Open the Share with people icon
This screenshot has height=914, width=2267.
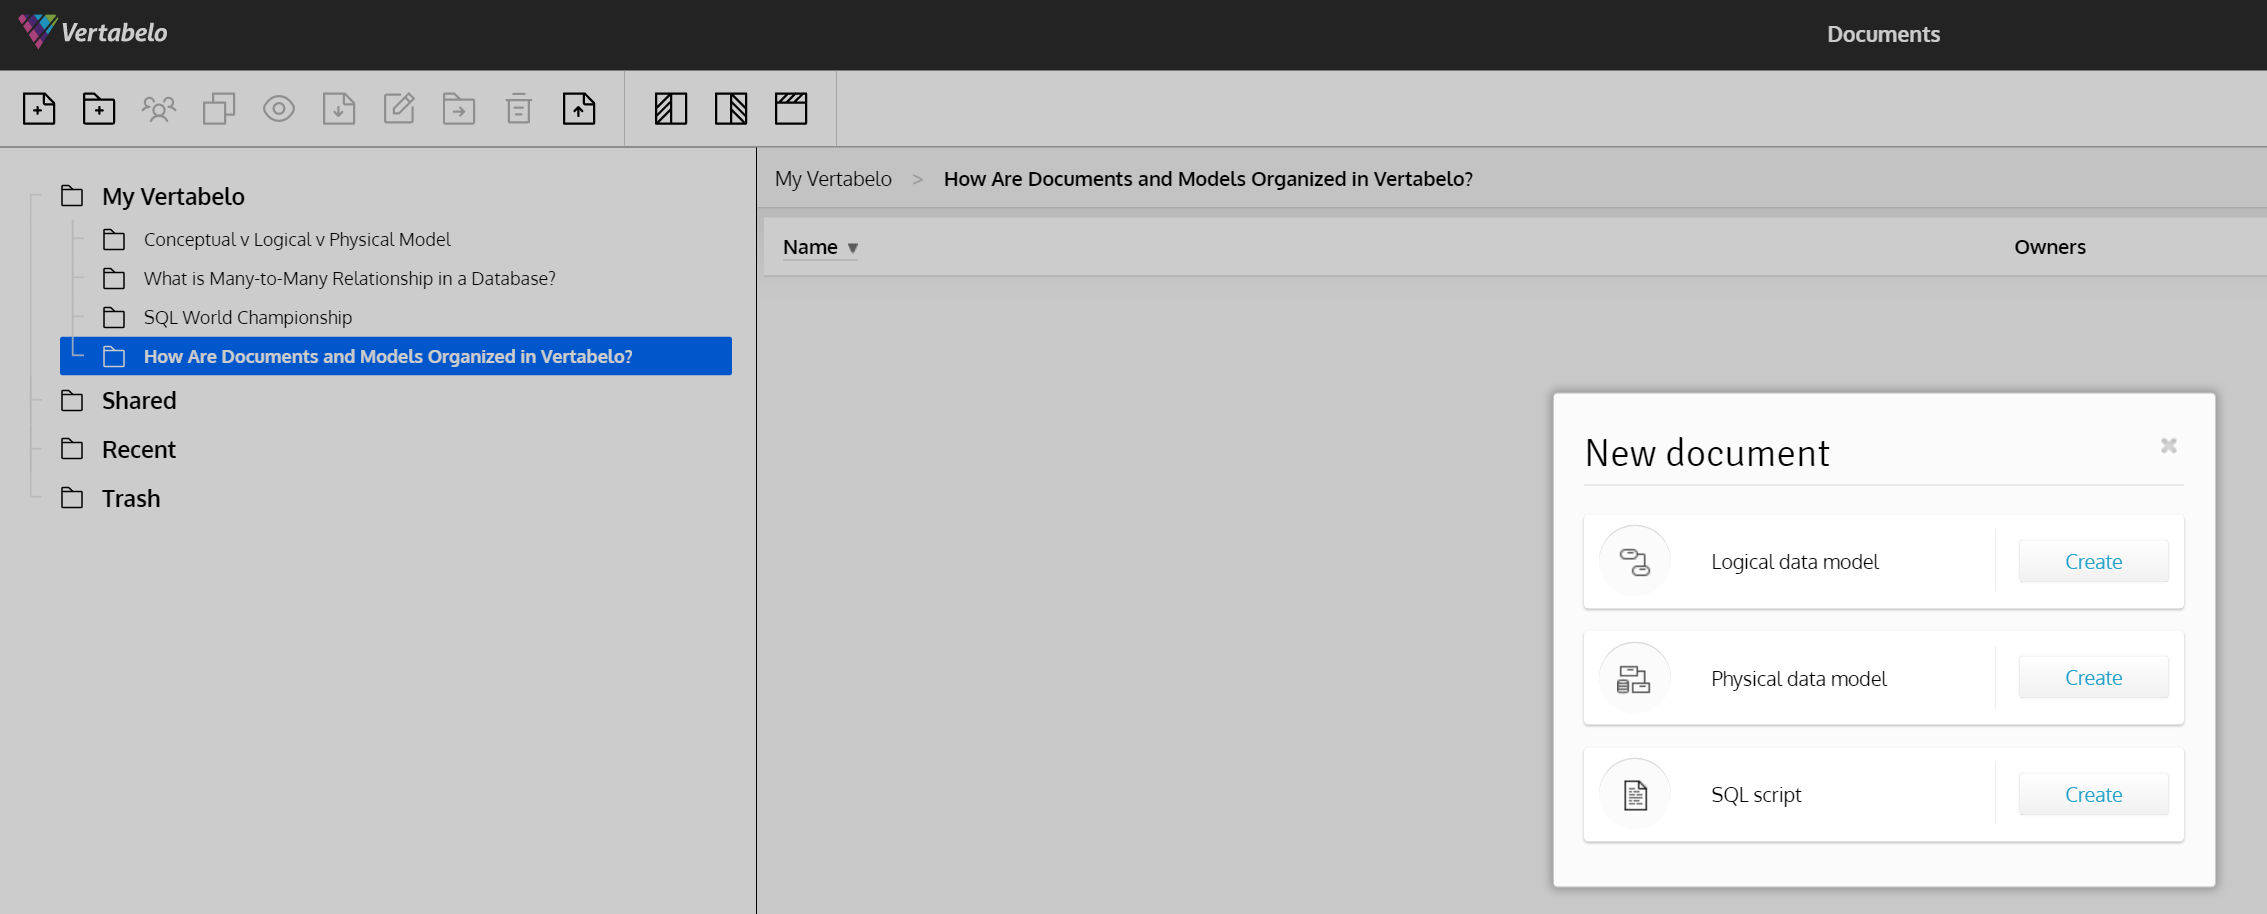[159, 108]
